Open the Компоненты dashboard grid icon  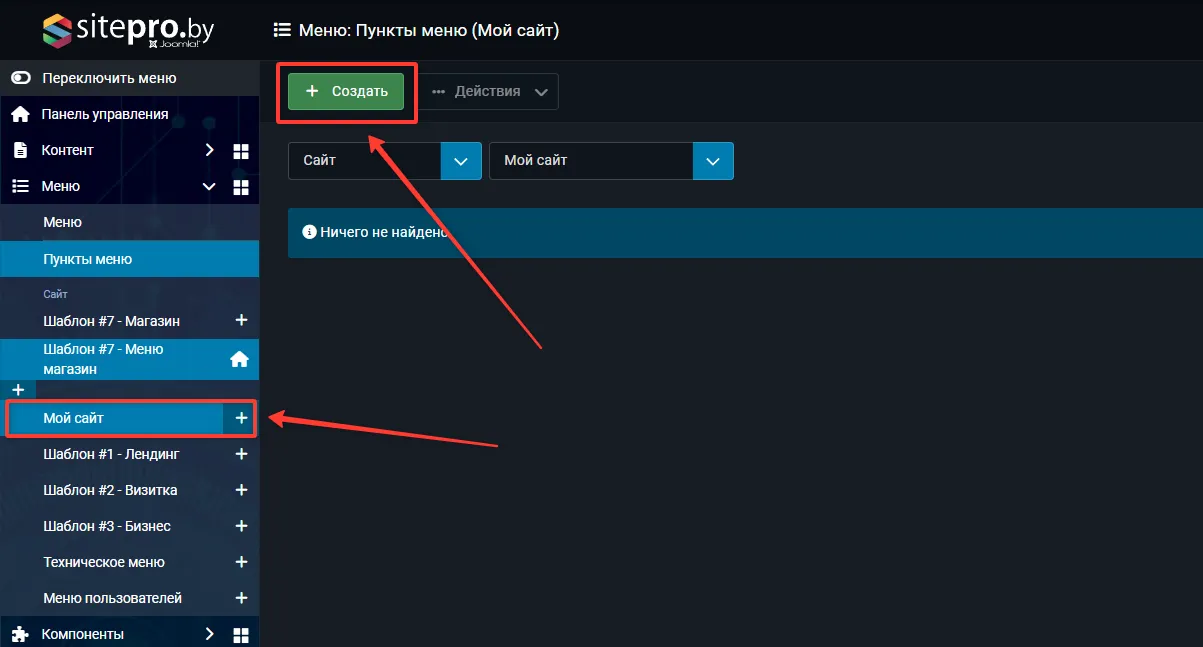240,635
